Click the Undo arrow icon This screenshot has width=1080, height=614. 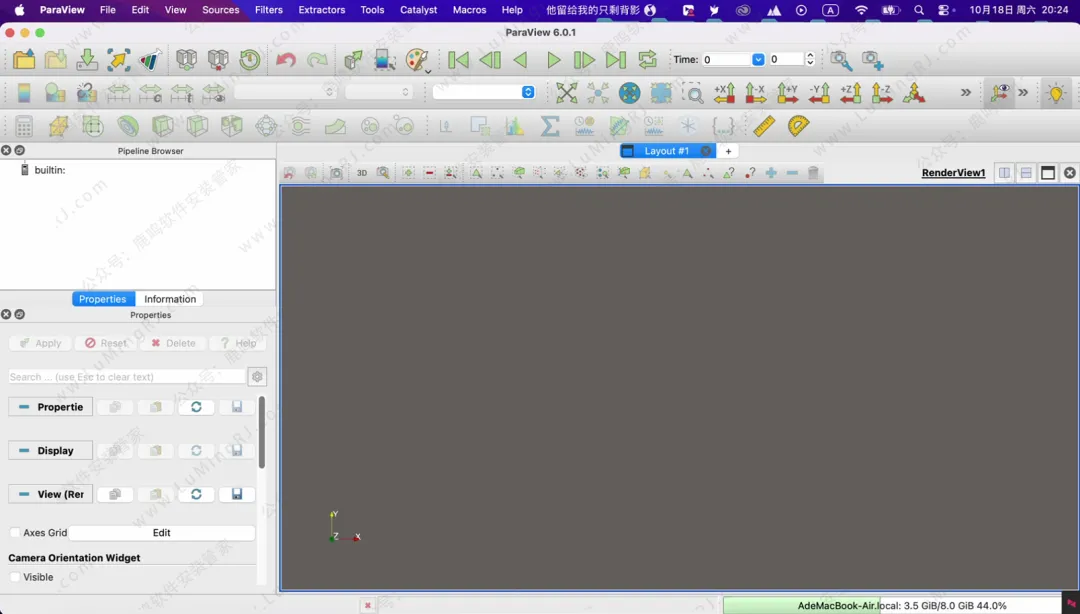coord(286,60)
